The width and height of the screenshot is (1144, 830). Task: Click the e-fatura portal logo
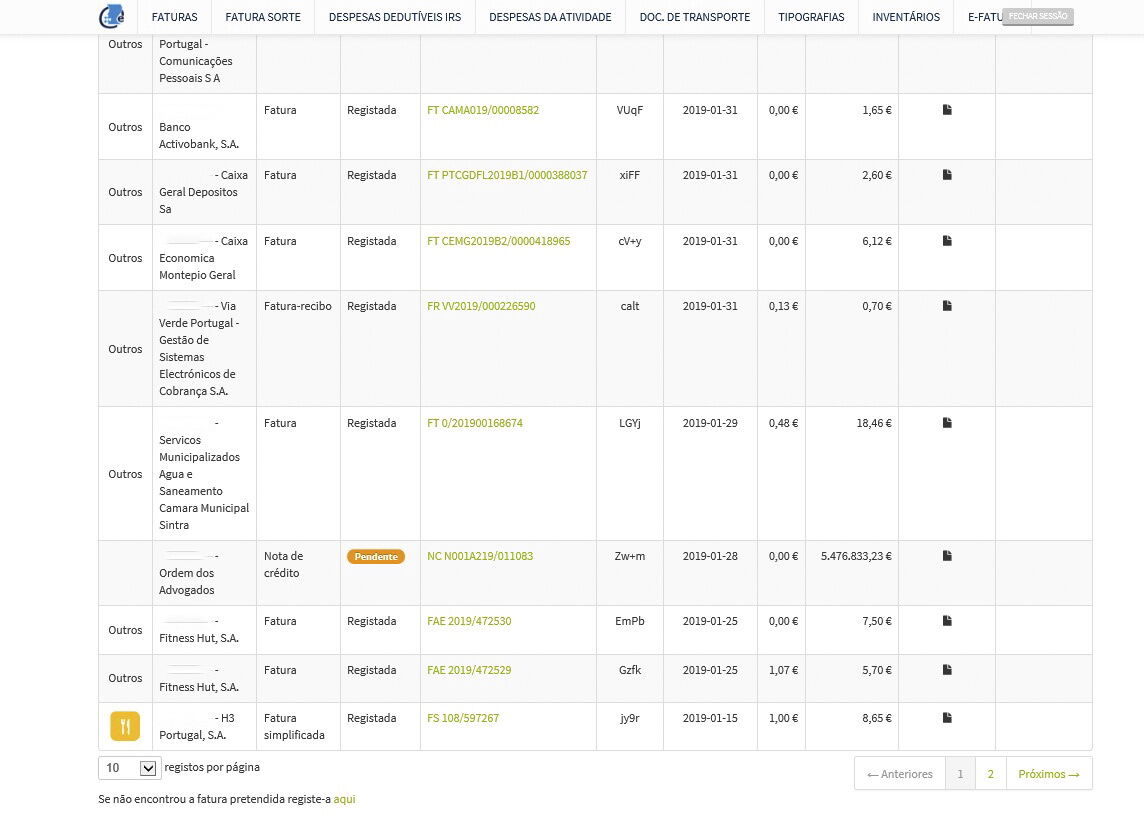tap(112, 16)
